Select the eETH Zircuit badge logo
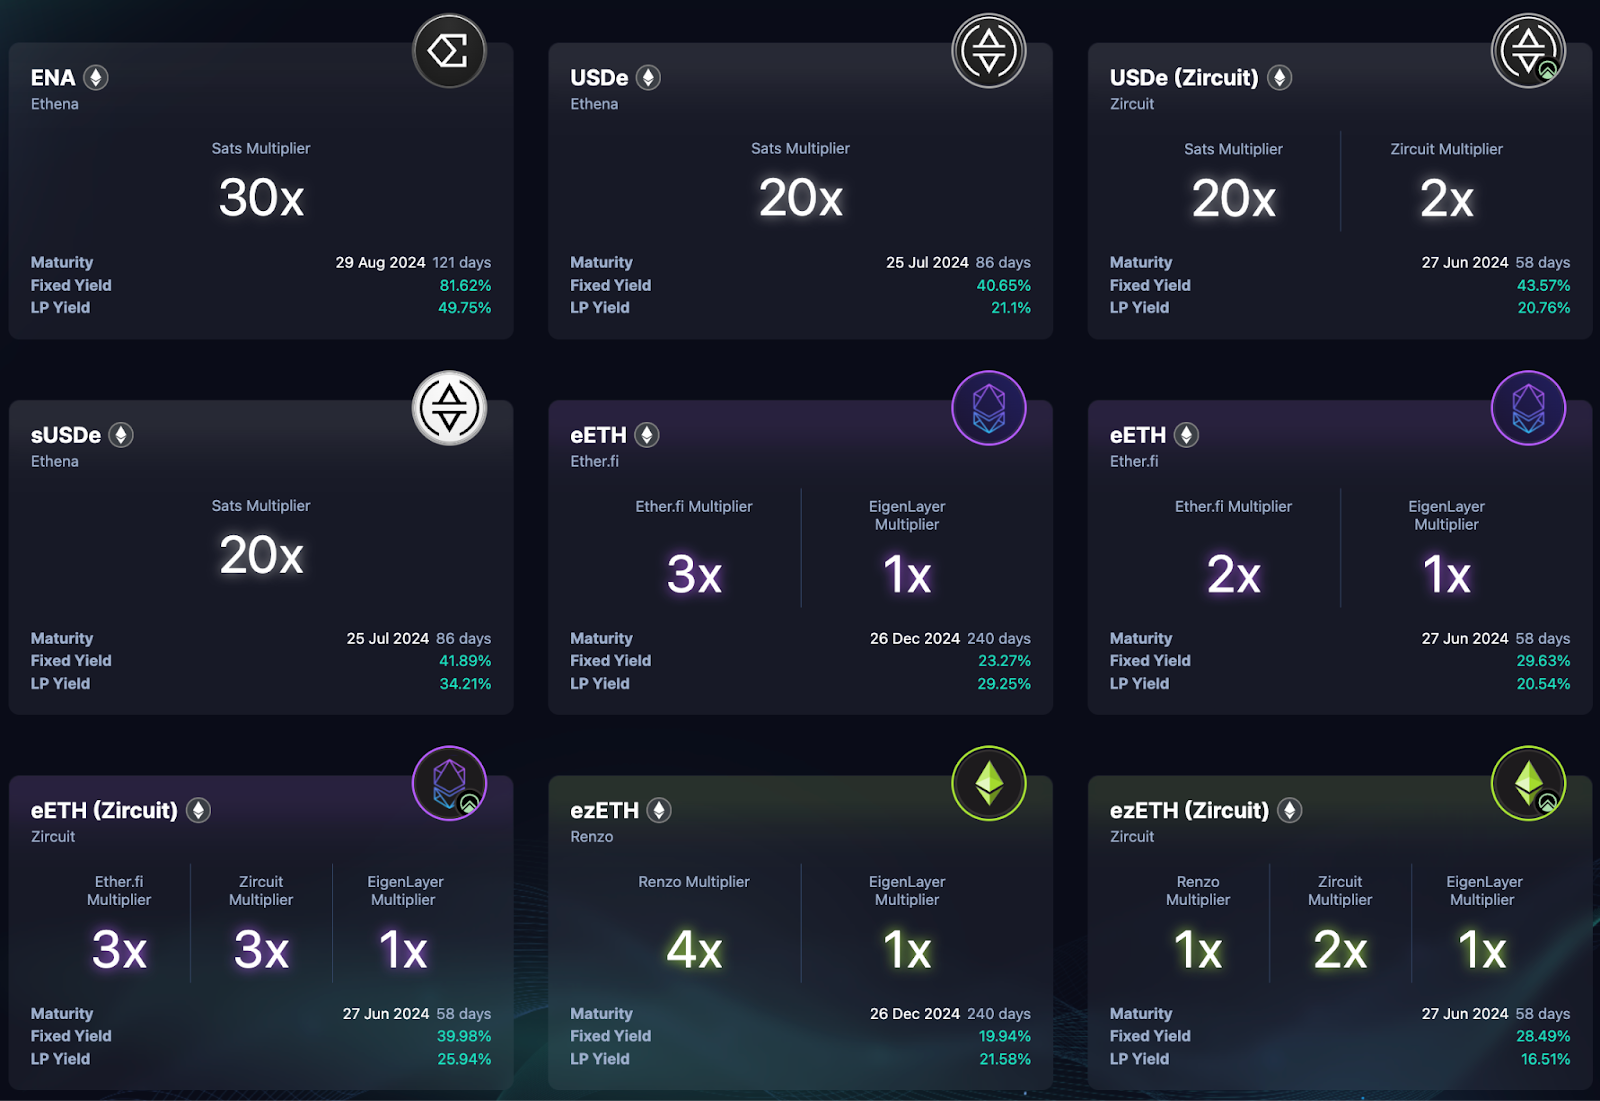The height and width of the screenshot is (1101, 1600). click(451, 784)
